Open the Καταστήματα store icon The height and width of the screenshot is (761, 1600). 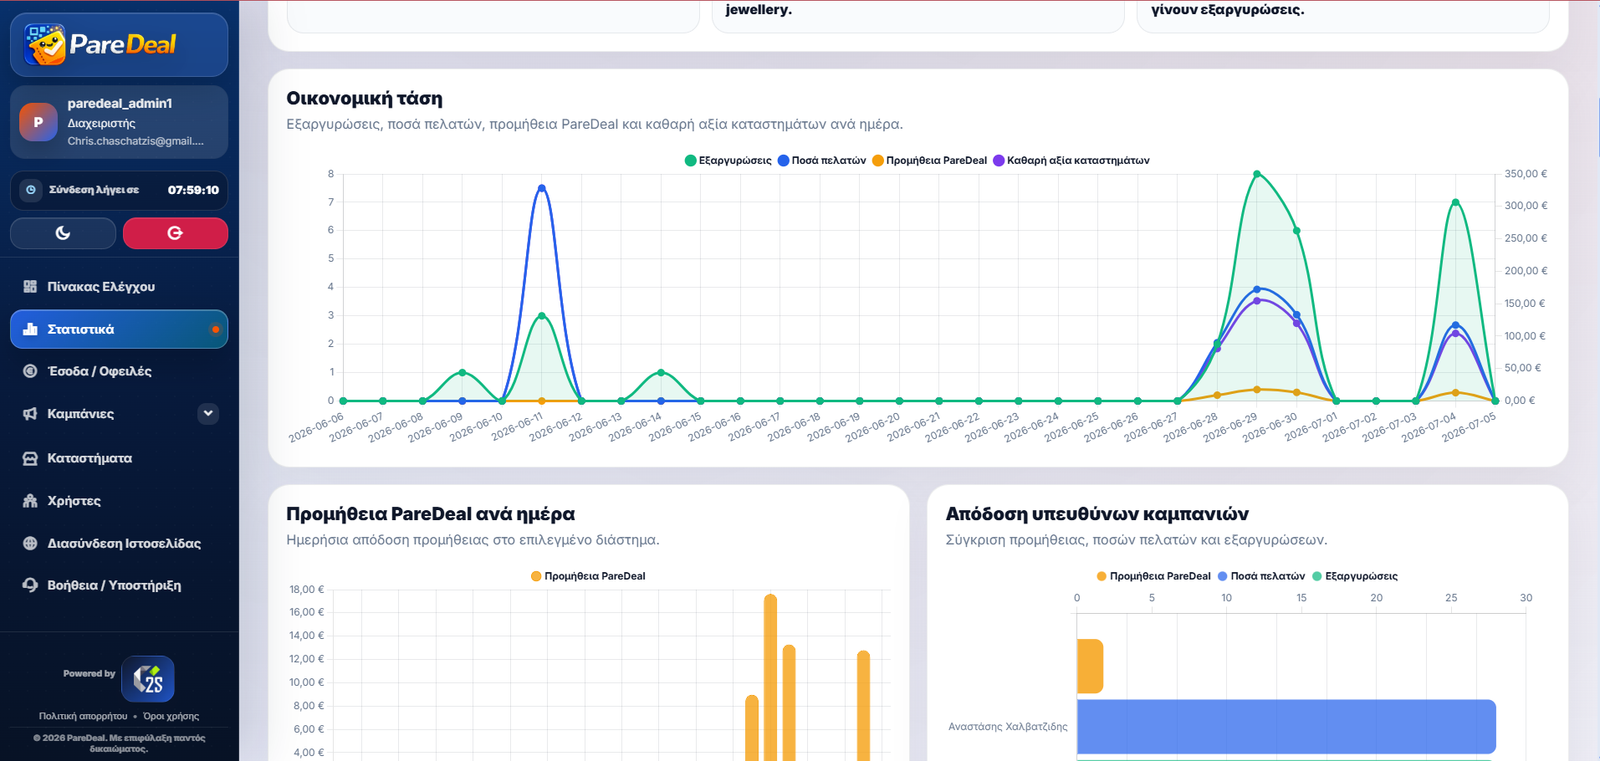[x=30, y=458]
